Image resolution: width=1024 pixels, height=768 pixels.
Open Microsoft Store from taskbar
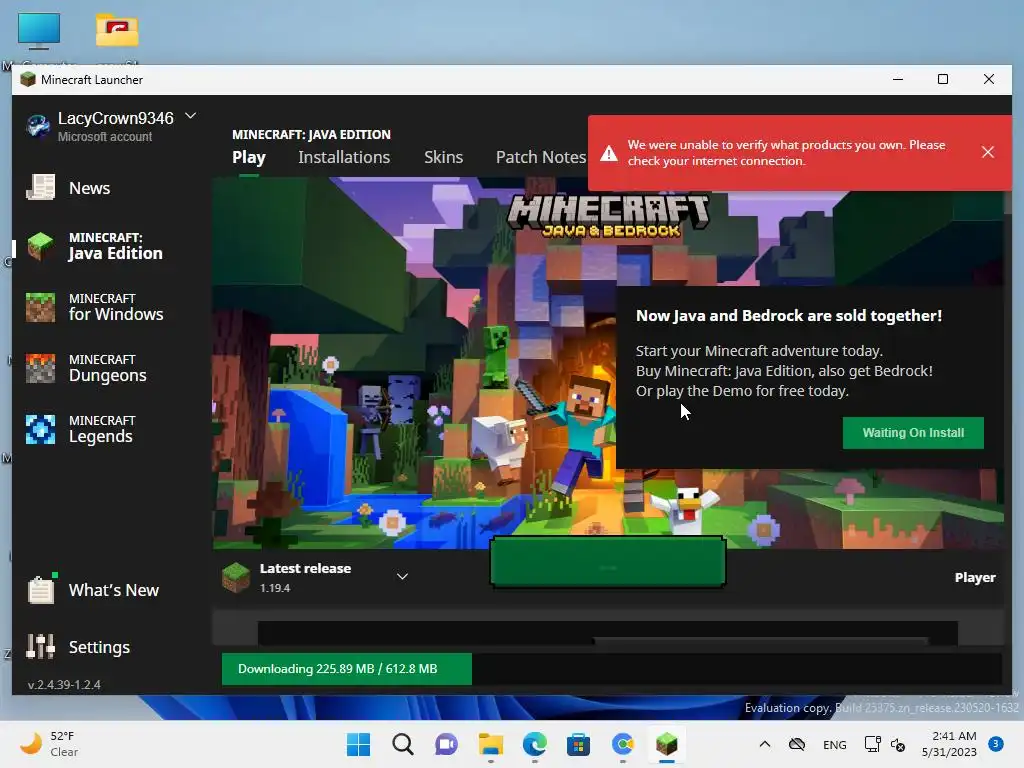point(578,744)
